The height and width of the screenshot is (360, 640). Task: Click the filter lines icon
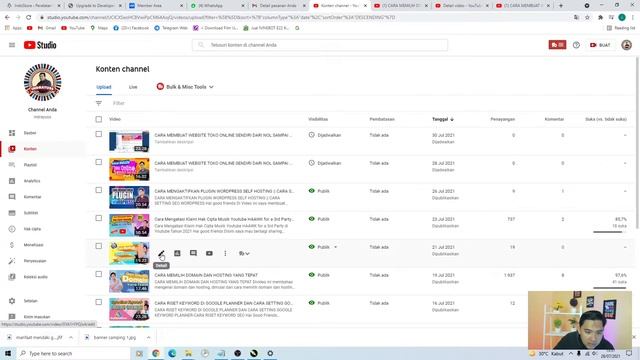click(x=99, y=103)
